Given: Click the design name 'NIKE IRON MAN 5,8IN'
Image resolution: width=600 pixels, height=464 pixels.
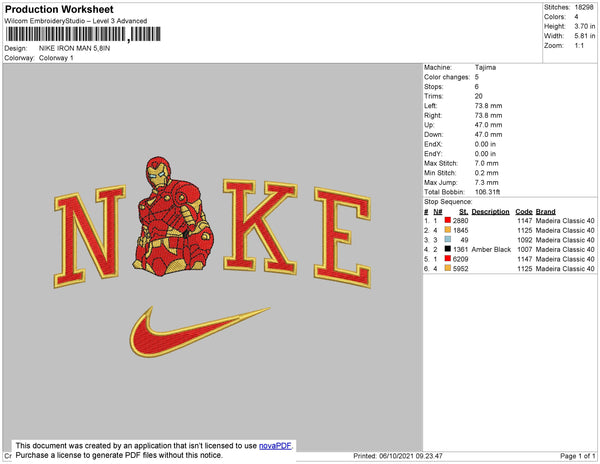Looking at the screenshot, I should tap(75, 48).
